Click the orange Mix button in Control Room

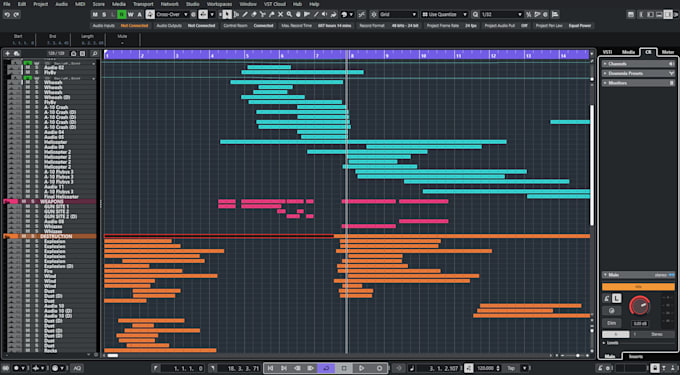pyautogui.click(x=638, y=287)
